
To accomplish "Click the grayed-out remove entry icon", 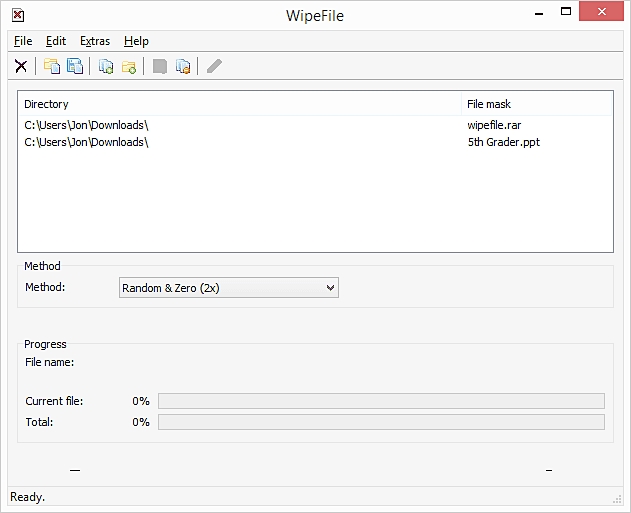I will pos(160,66).
